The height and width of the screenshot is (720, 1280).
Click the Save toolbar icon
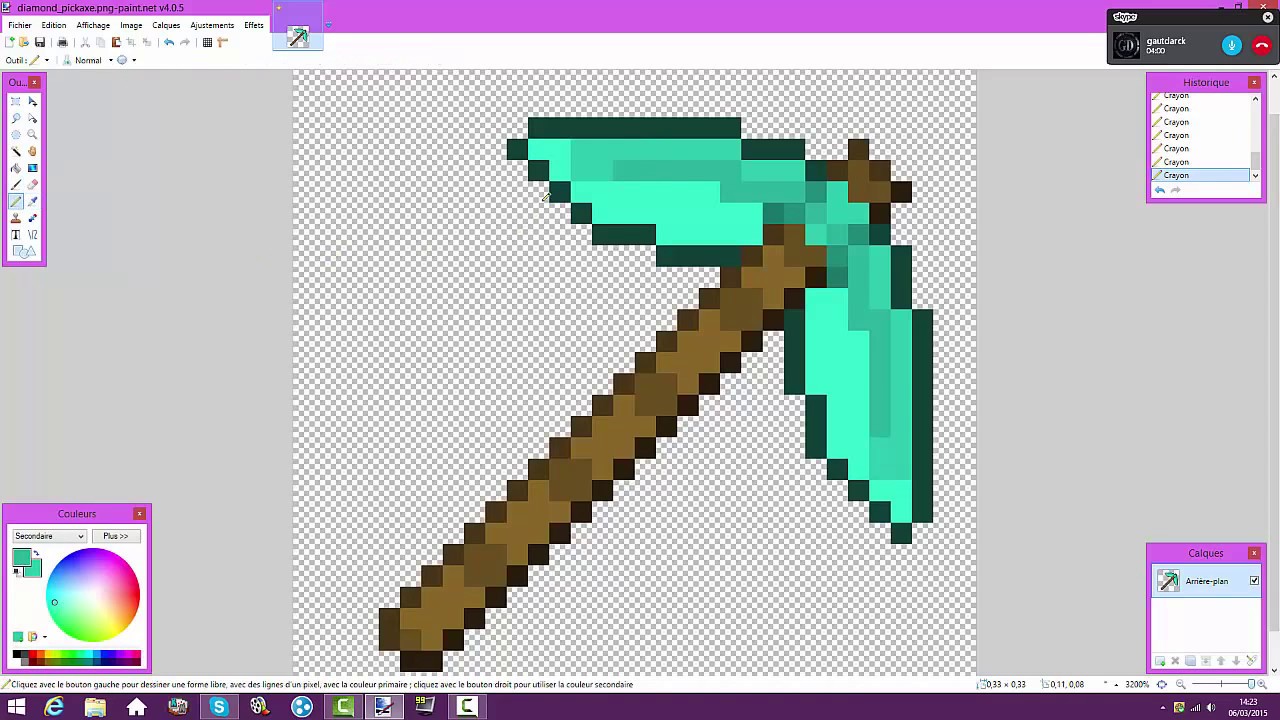coord(40,42)
